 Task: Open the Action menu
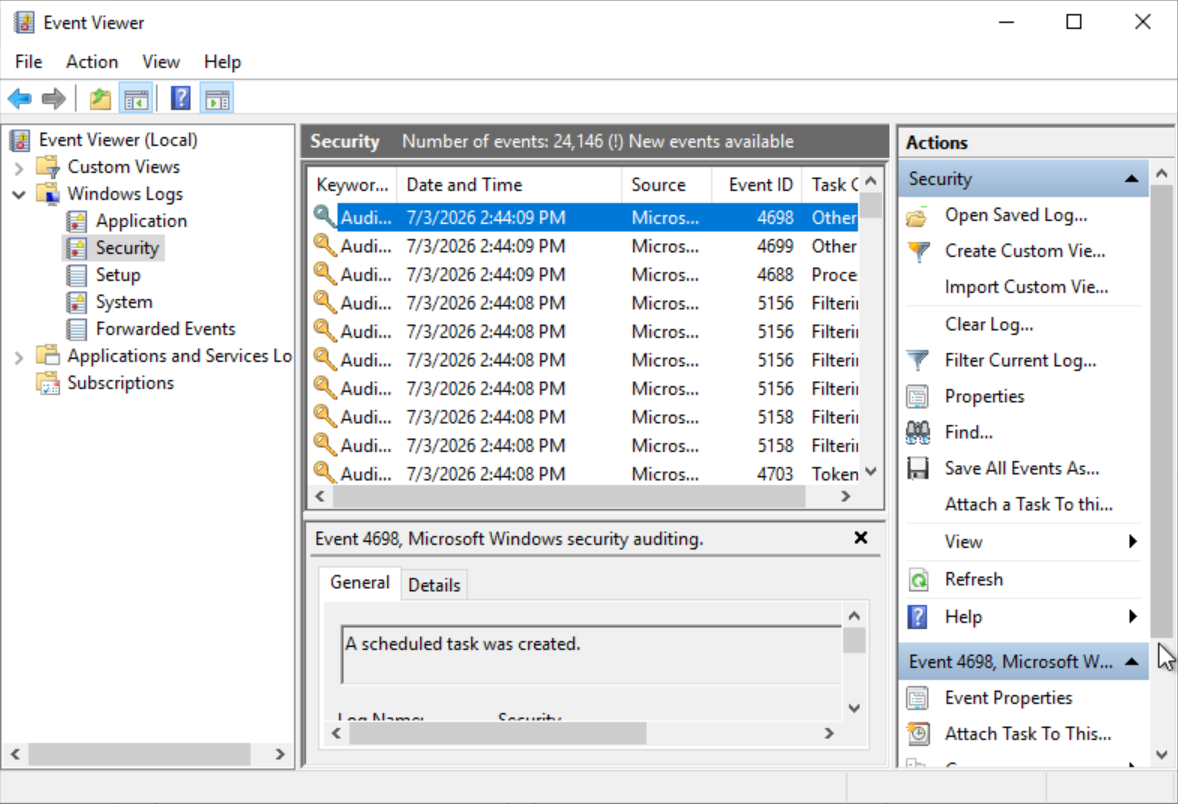click(x=92, y=62)
